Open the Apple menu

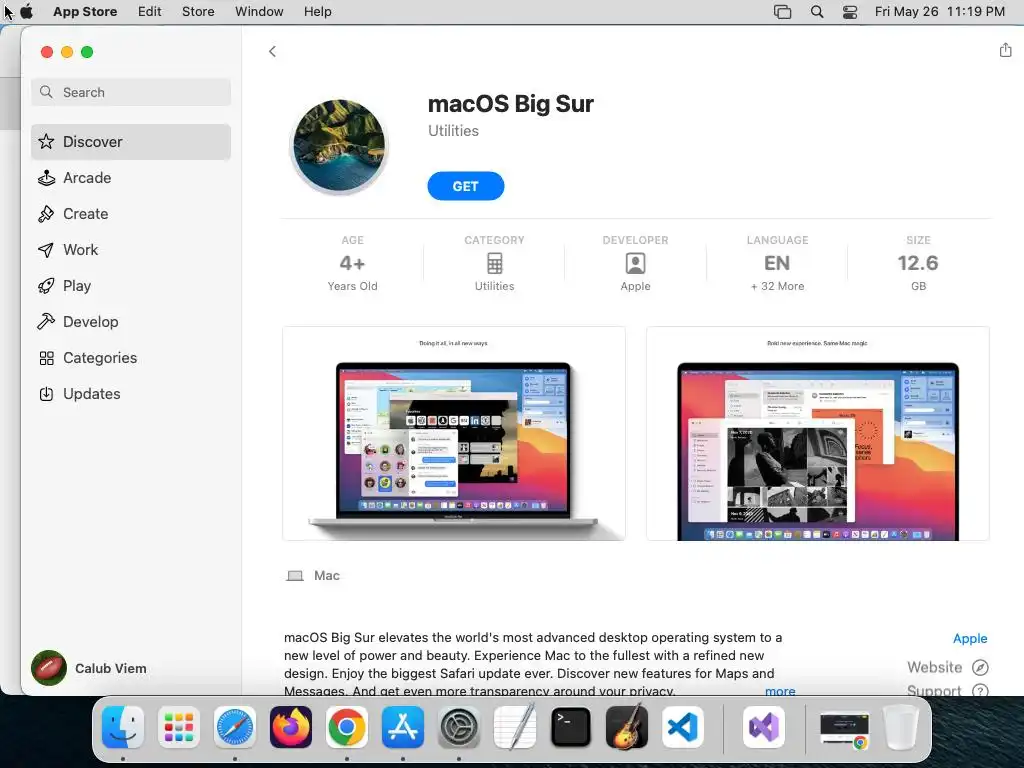[27, 12]
